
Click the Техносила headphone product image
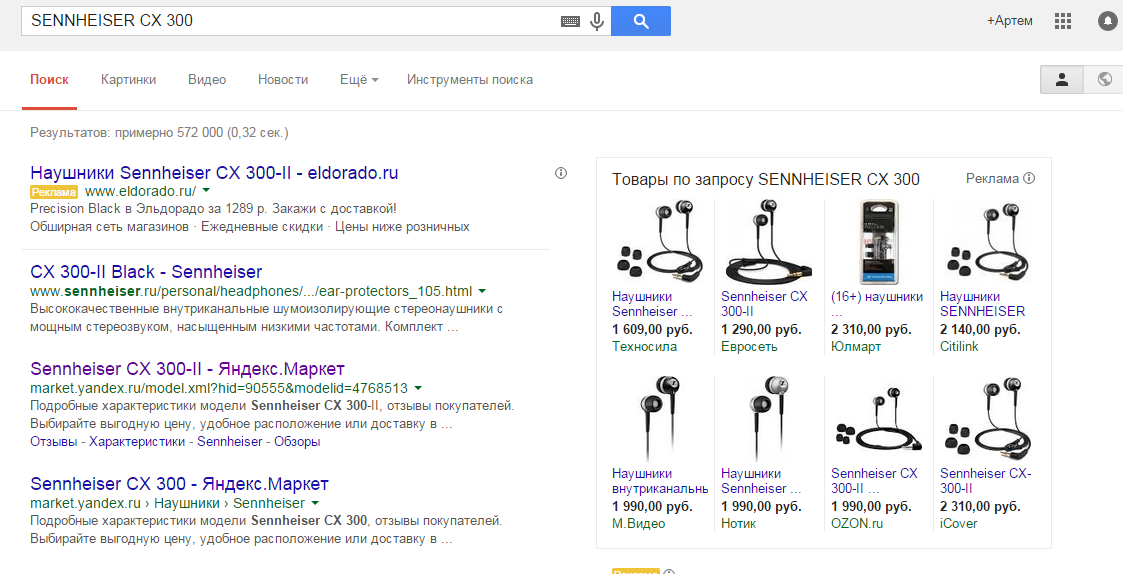[661, 241]
